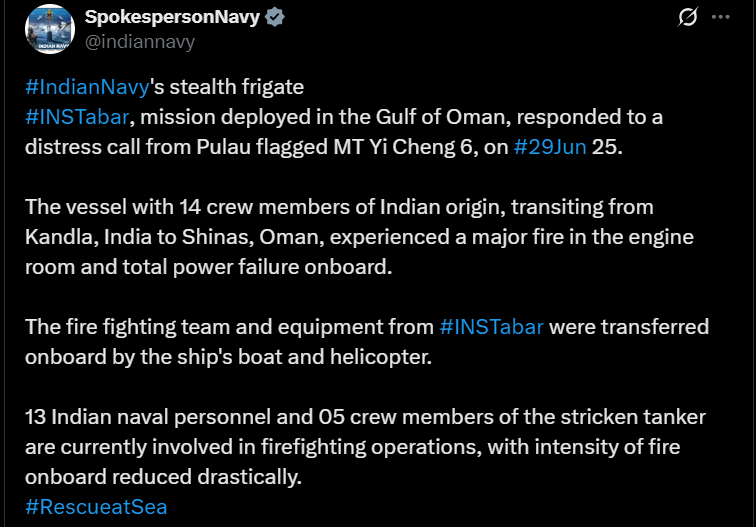Click #INSTabar hashtag before "mission deployed"
Screen dimensions: 756x527
click(77, 117)
